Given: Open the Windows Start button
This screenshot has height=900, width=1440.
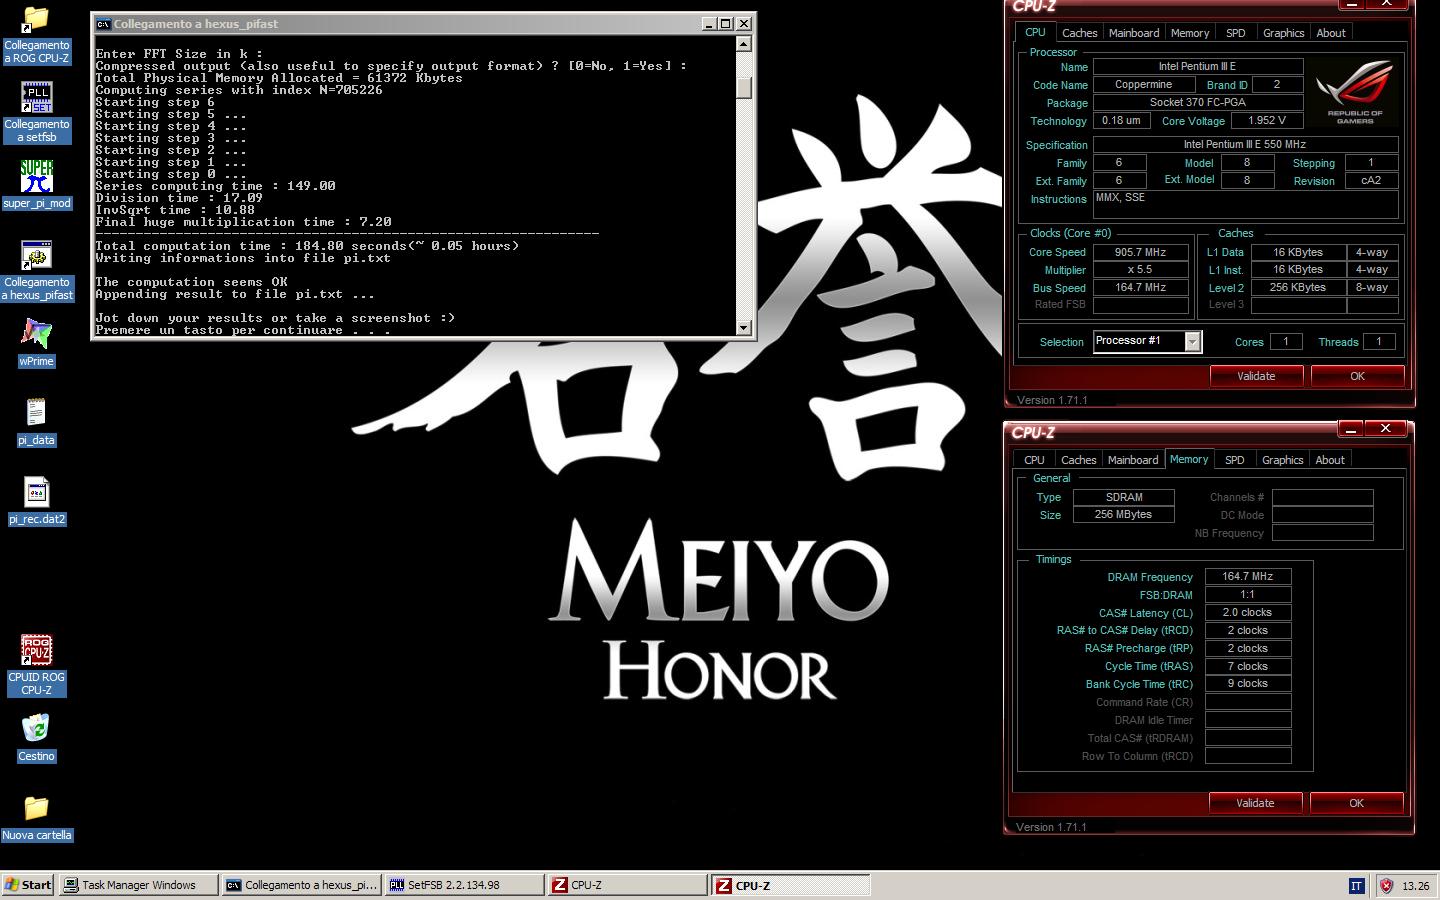Looking at the screenshot, I should coord(28,885).
